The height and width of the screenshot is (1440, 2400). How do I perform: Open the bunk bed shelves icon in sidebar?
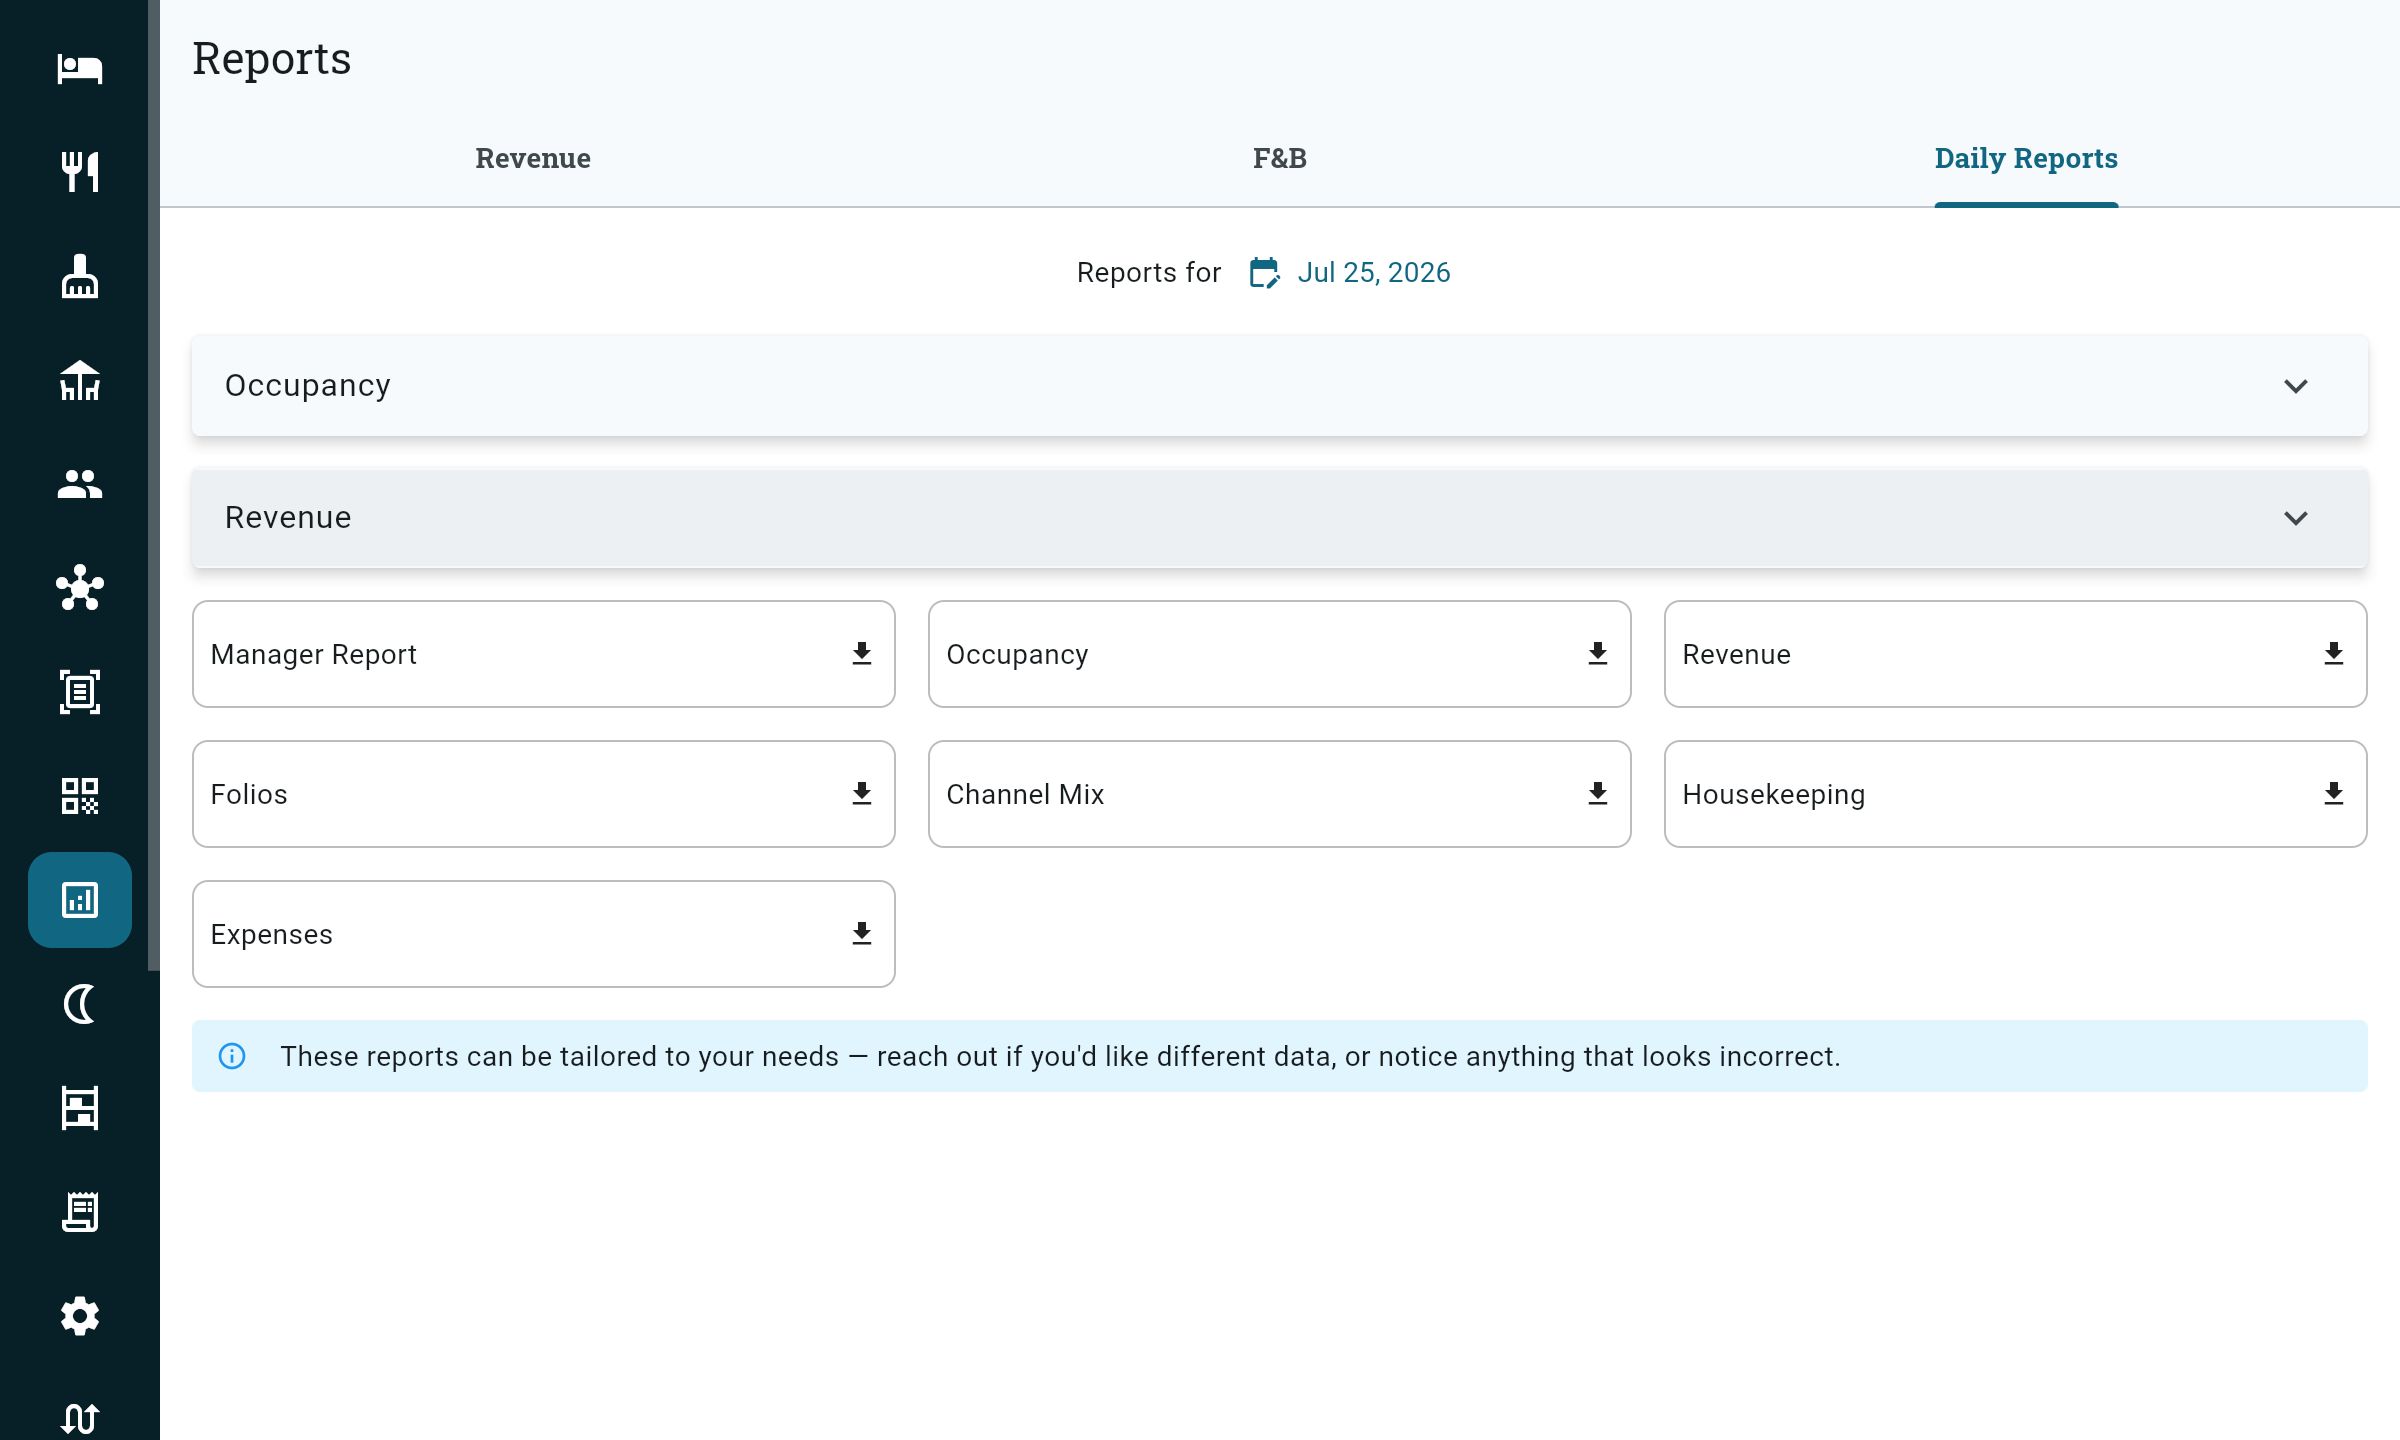[x=80, y=1108]
